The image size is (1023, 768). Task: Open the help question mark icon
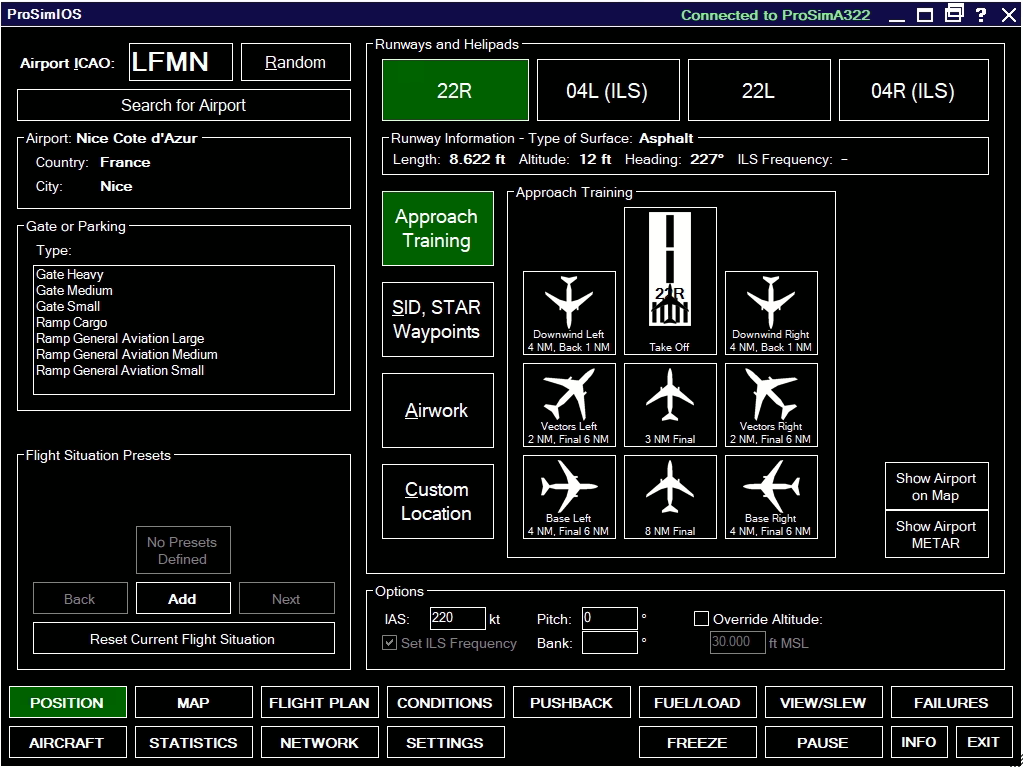pos(981,14)
